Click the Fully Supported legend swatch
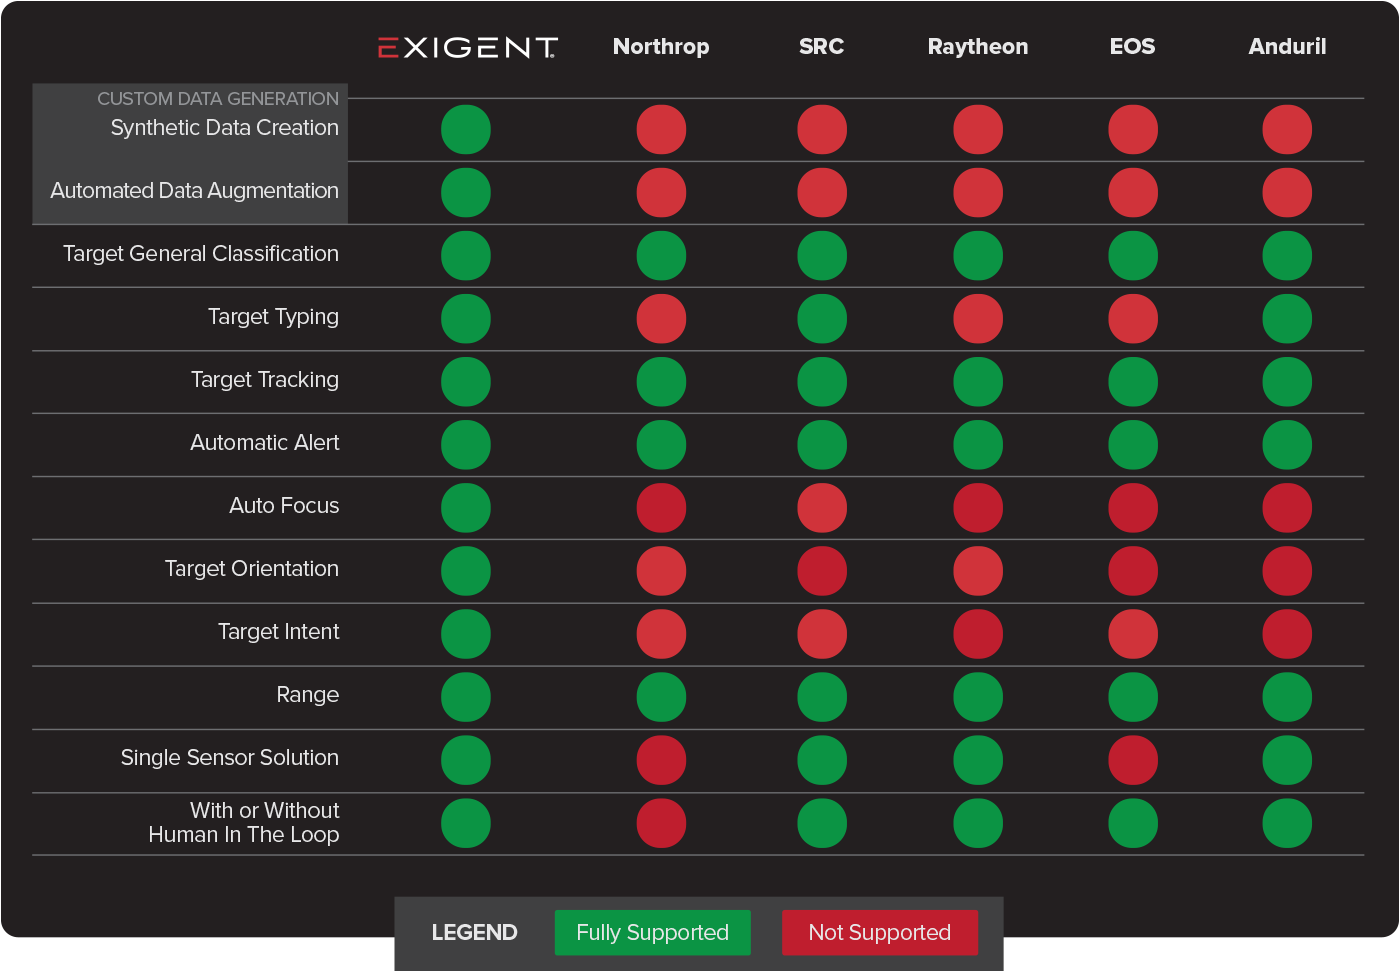Screen dimensions: 1400x971 click(x=653, y=932)
